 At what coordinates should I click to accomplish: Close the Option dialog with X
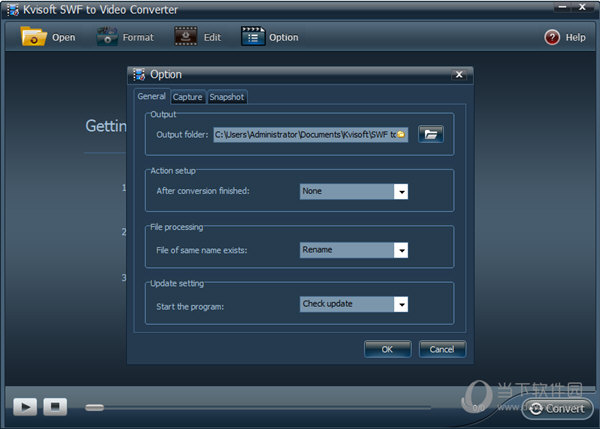[459, 74]
